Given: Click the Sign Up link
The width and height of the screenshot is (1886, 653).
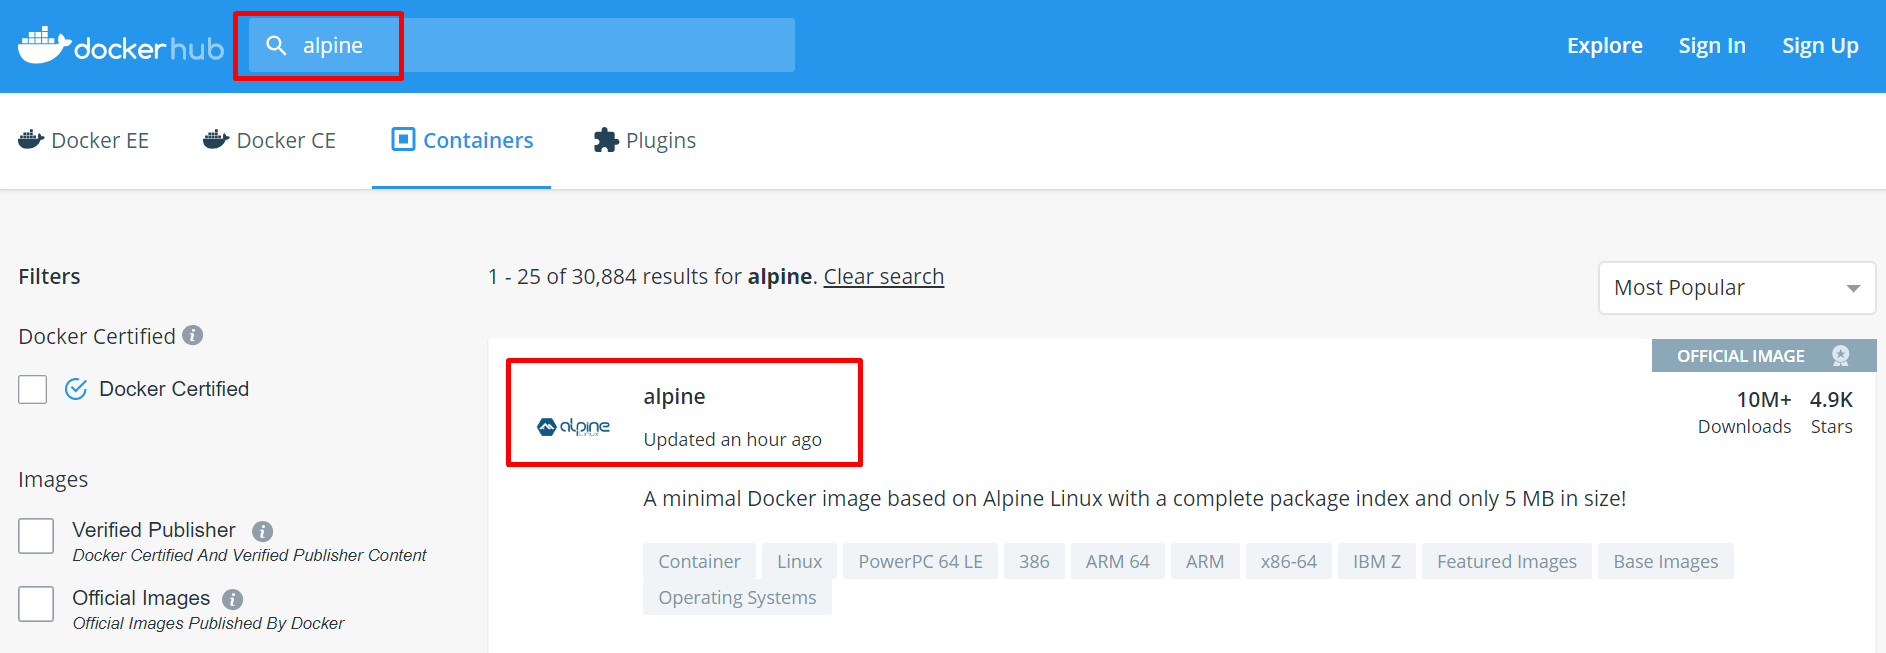Looking at the screenshot, I should [1820, 46].
